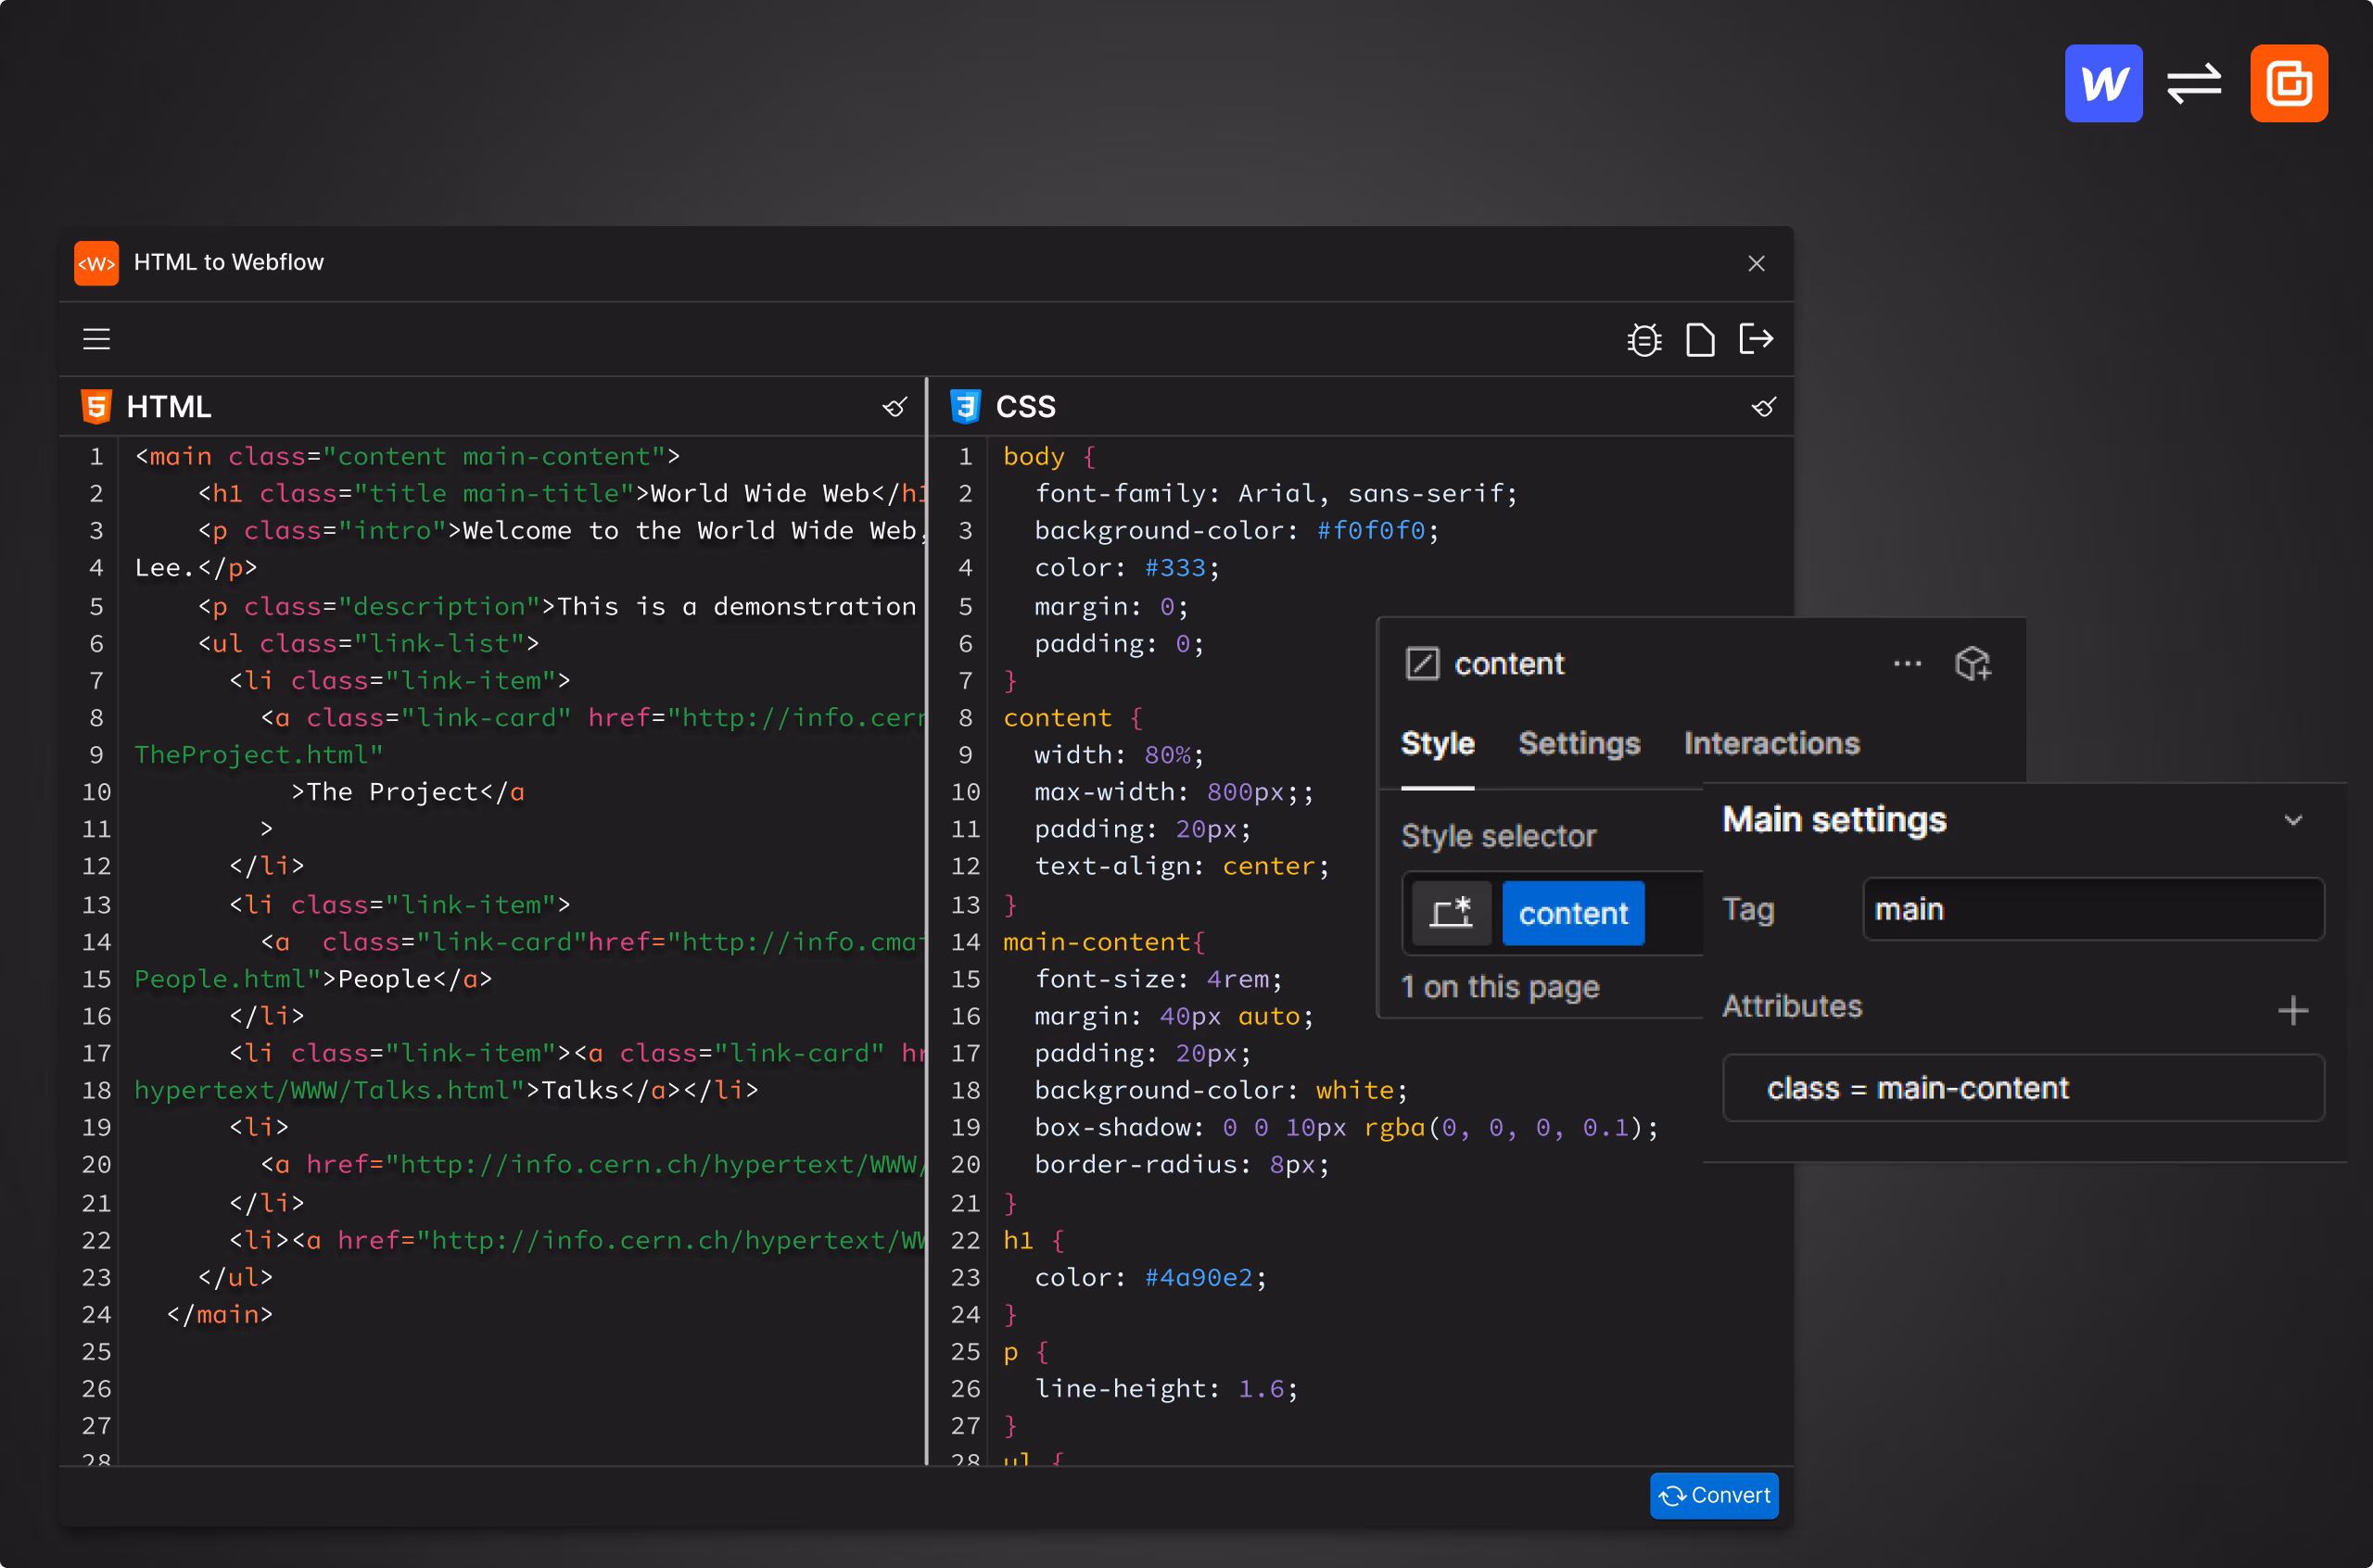Click the new document icon
The width and height of the screenshot is (2373, 1568).
(x=1700, y=340)
